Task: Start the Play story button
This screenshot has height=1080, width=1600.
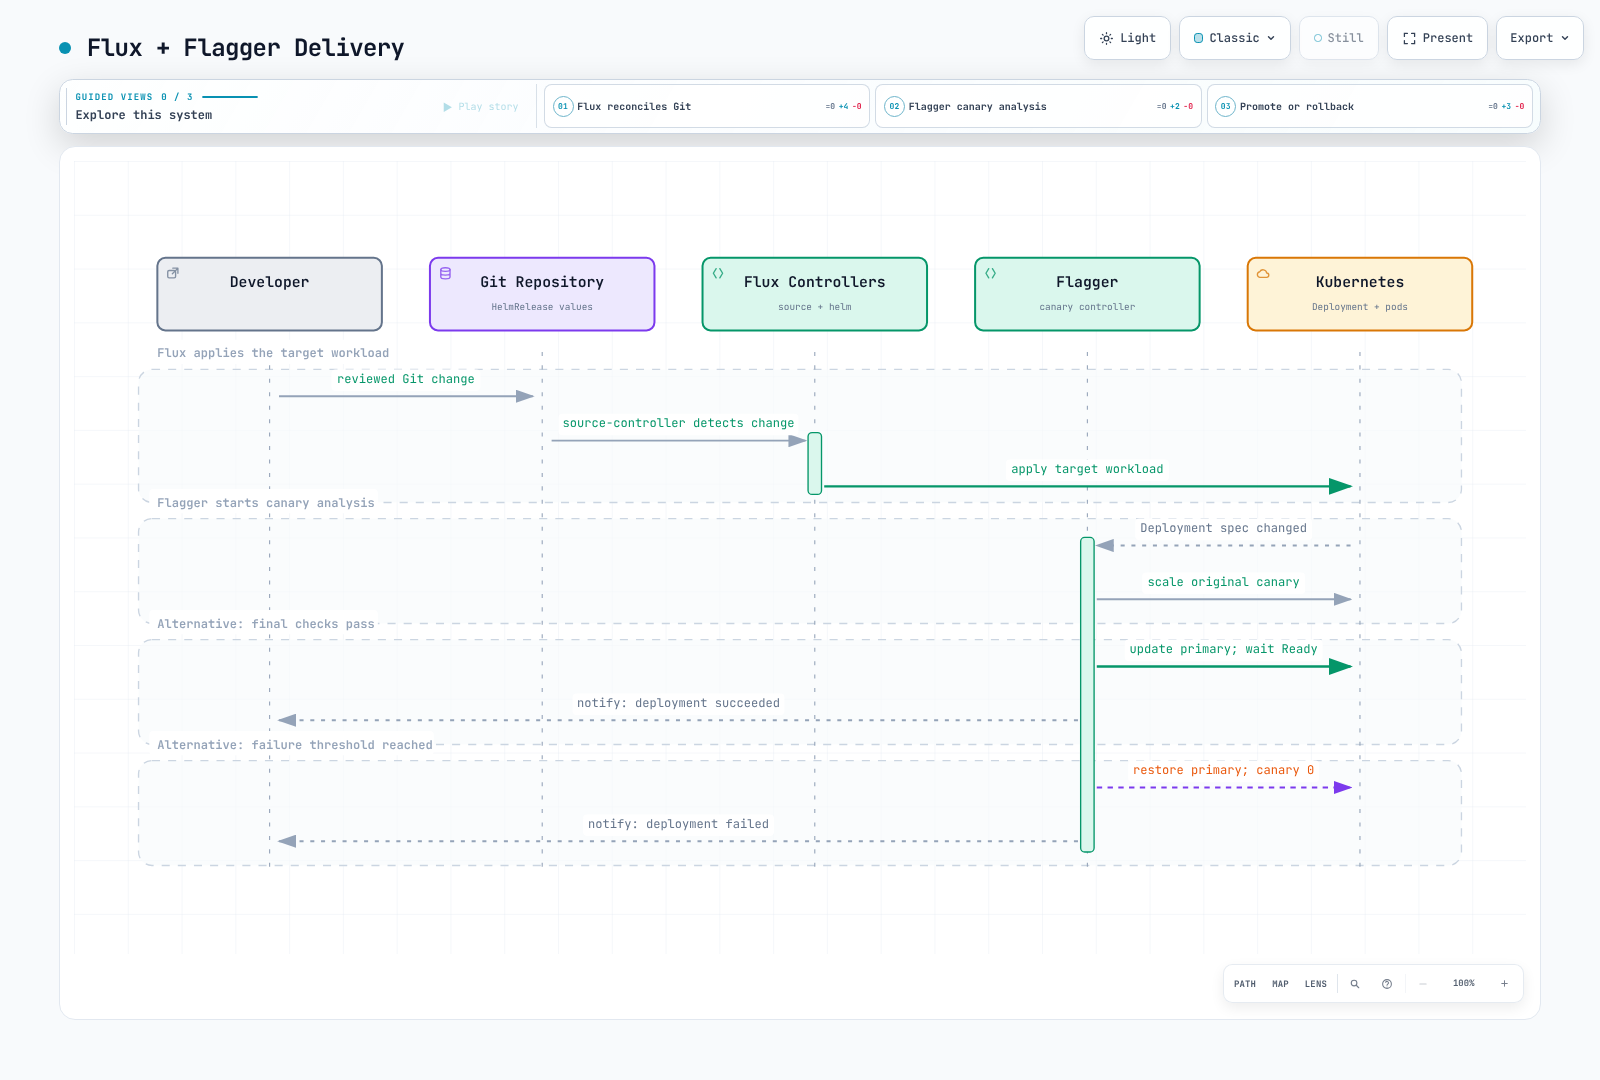Action: click(x=481, y=107)
